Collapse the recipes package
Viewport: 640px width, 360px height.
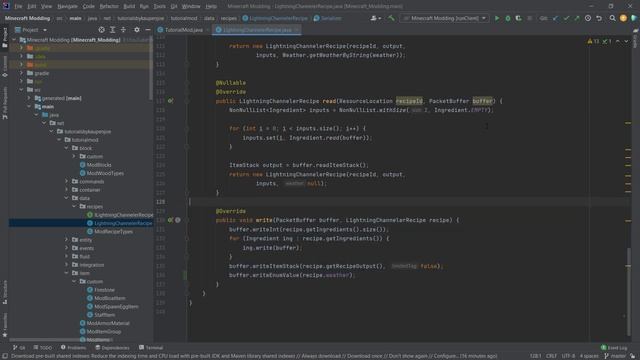coord(74,207)
